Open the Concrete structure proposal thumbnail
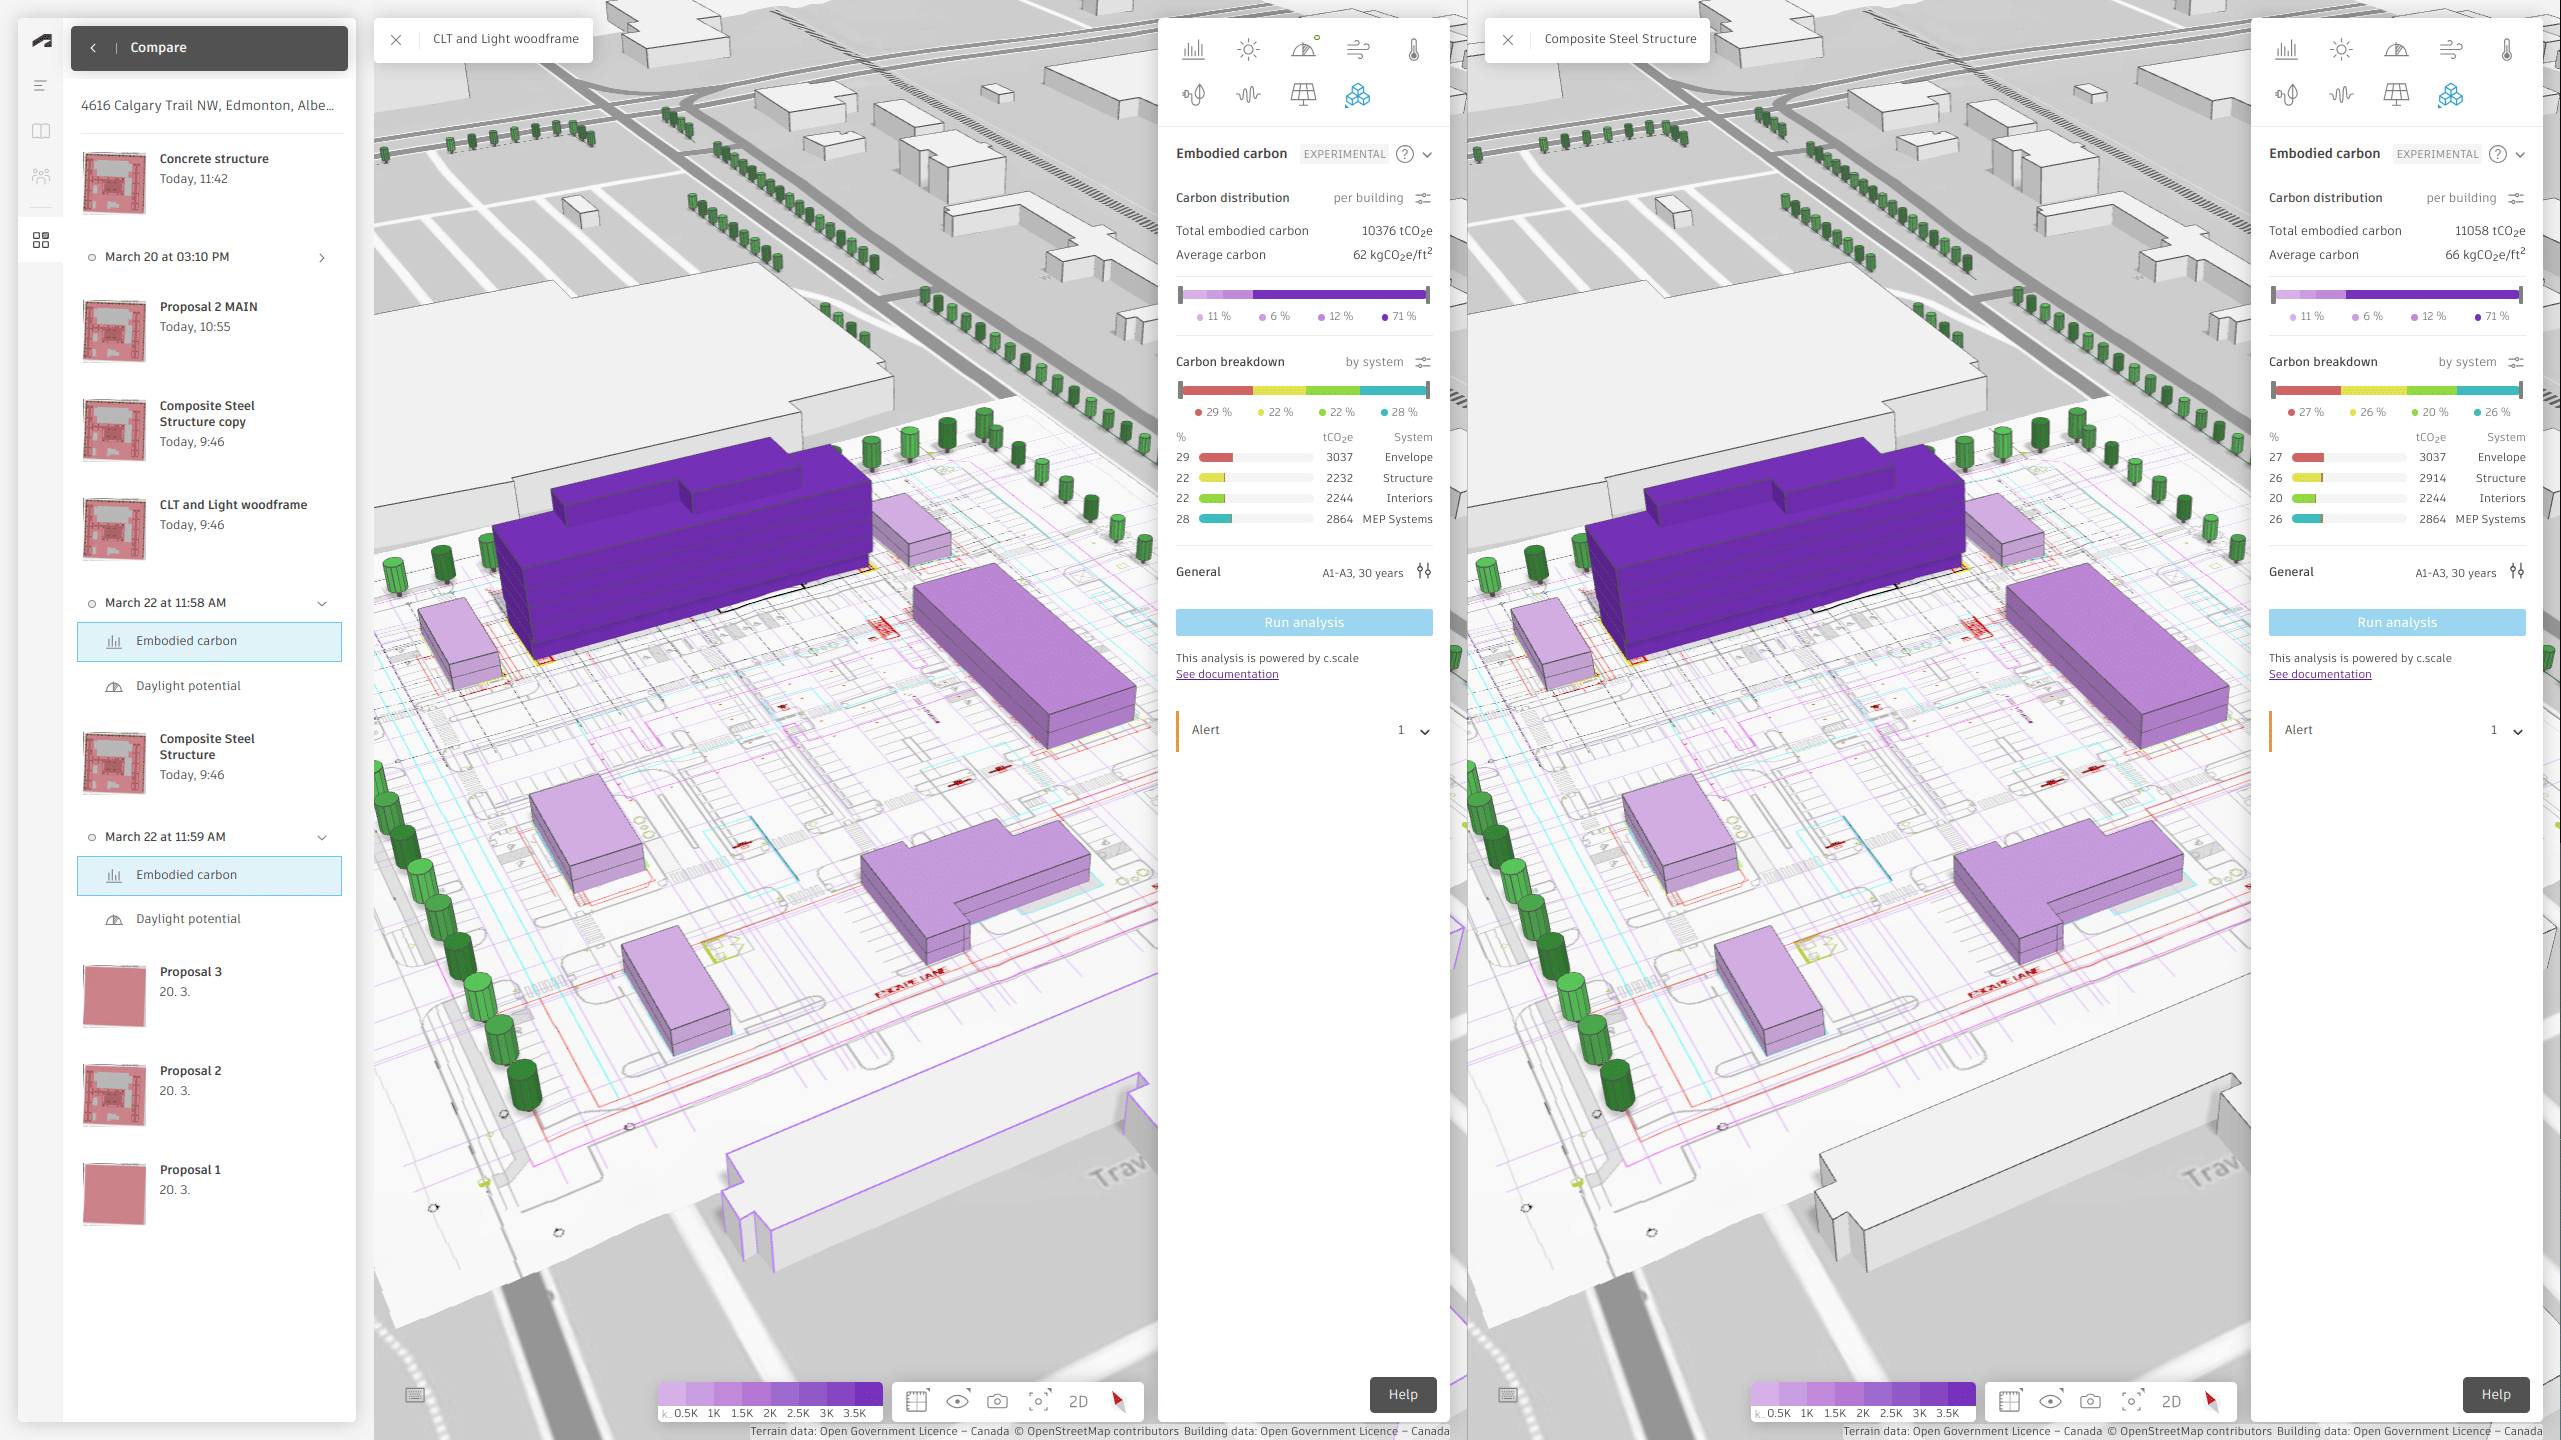Image resolution: width=2561 pixels, height=1440 pixels. point(113,183)
